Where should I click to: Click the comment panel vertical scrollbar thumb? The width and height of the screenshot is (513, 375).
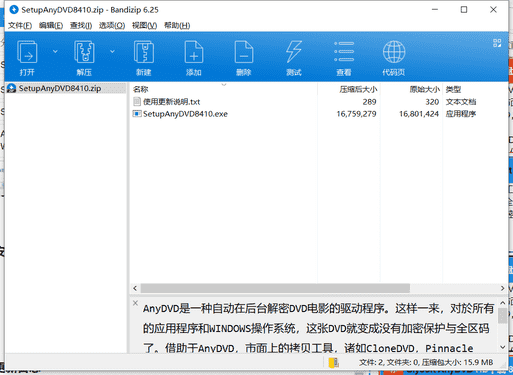(503, 316)
